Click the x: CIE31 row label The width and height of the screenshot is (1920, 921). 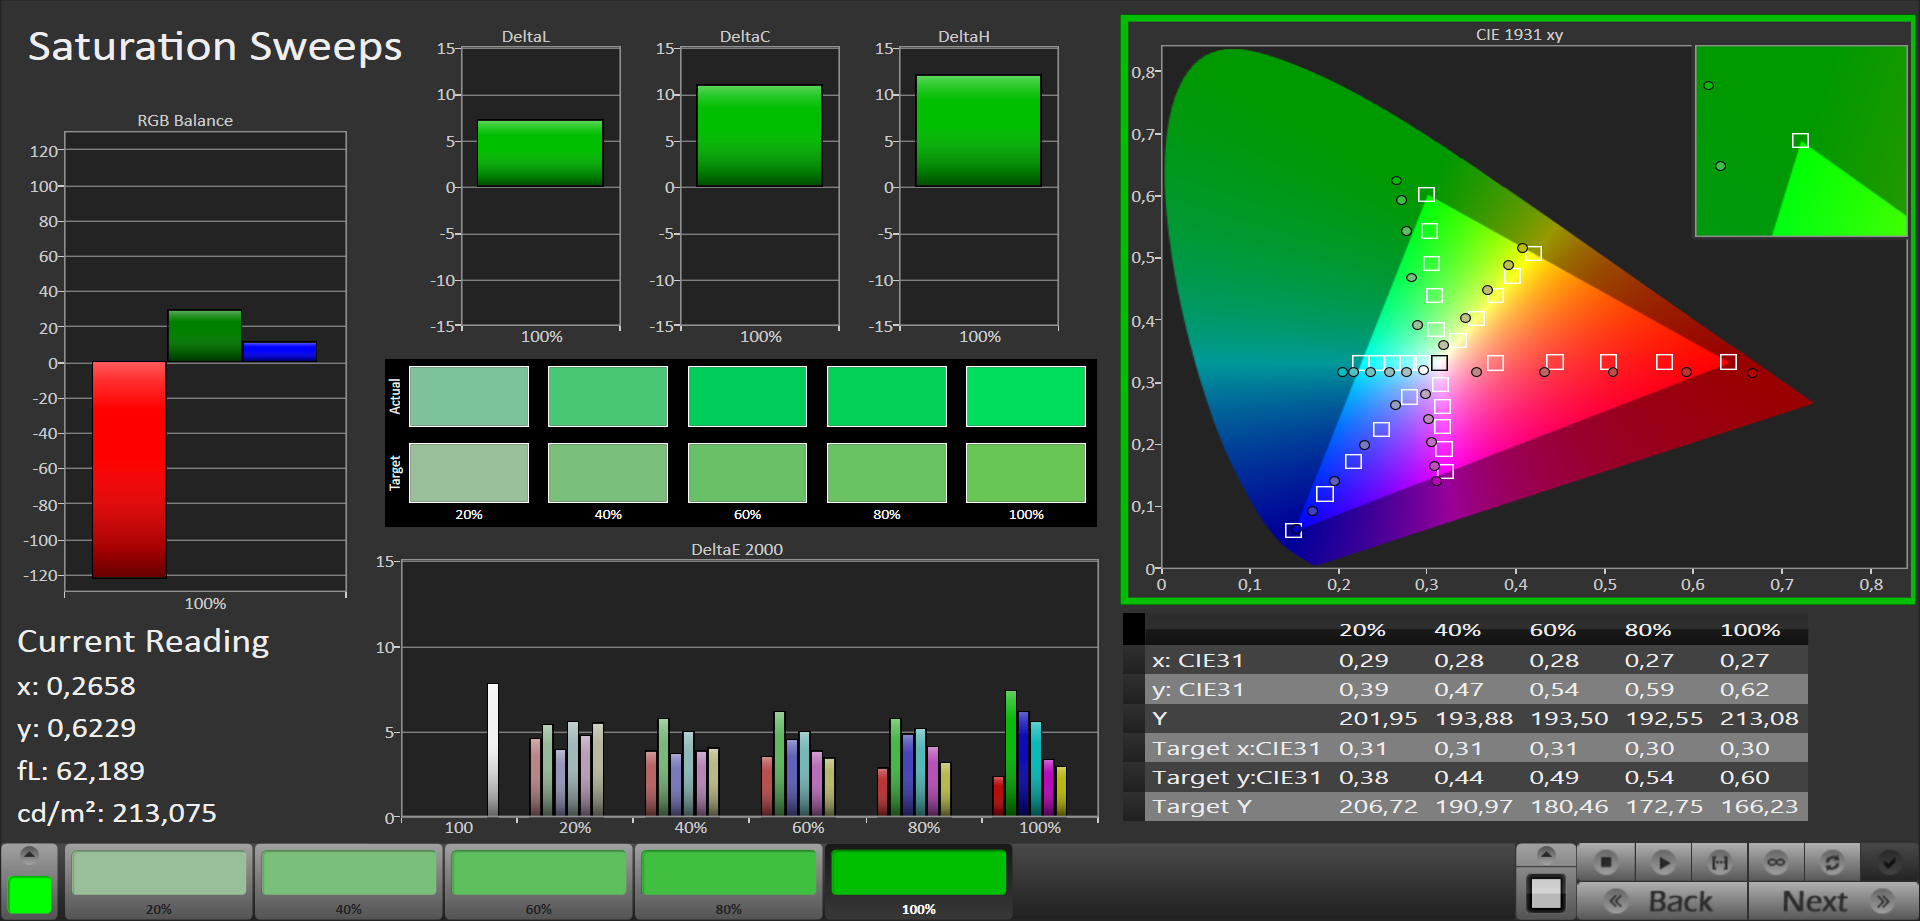click(1197, 660)
